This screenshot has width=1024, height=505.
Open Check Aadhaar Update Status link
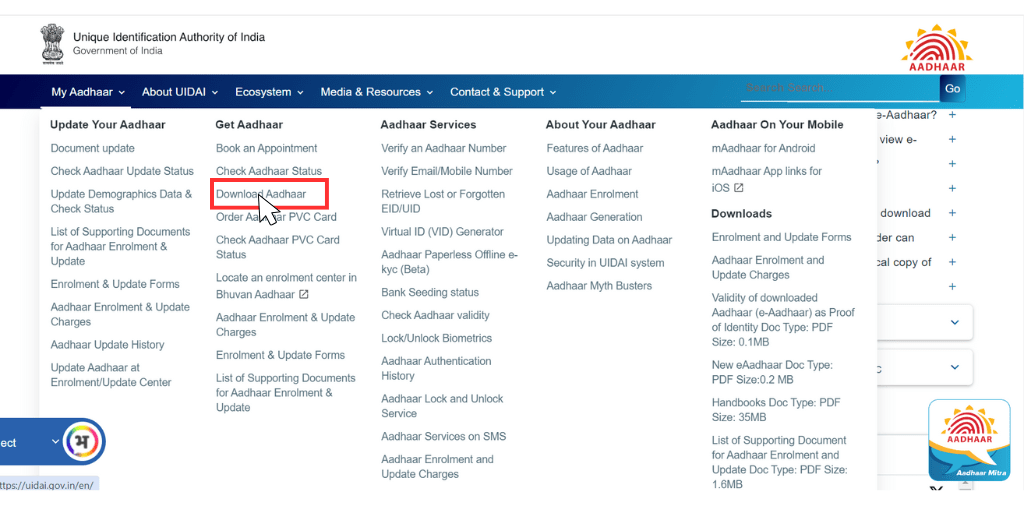pos(122,171)
